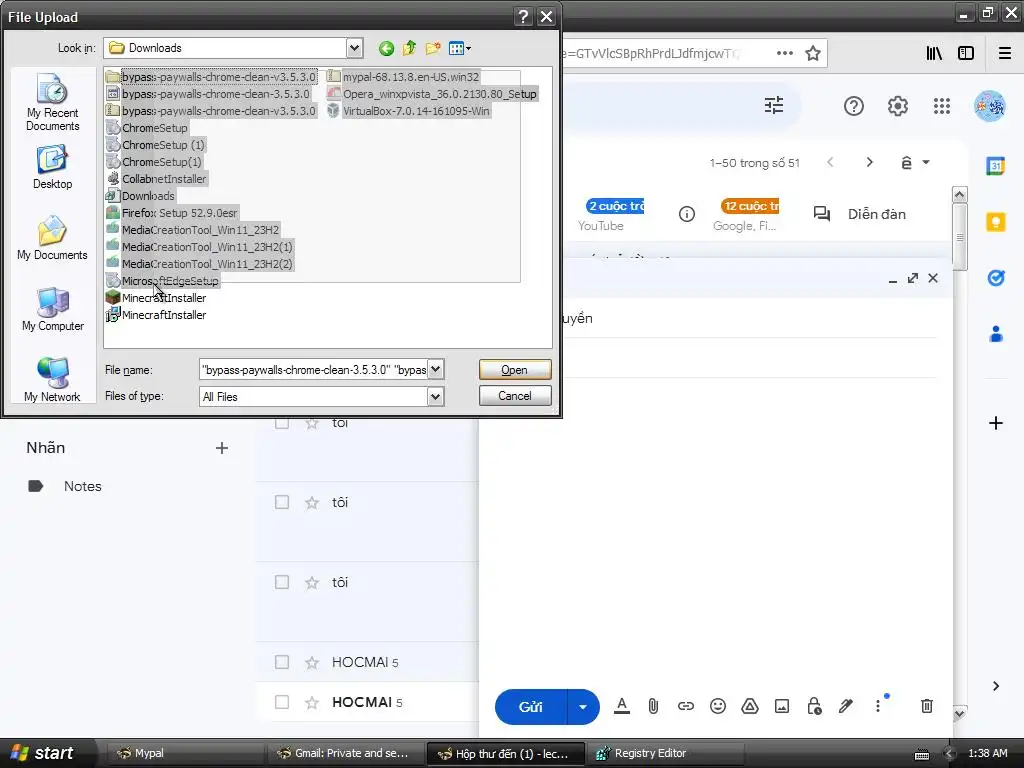Image resolution: width=1024 pixels, height=768 pixels.
Task: Select the Downloads shortcut item
Action: (x=140, y=196)
